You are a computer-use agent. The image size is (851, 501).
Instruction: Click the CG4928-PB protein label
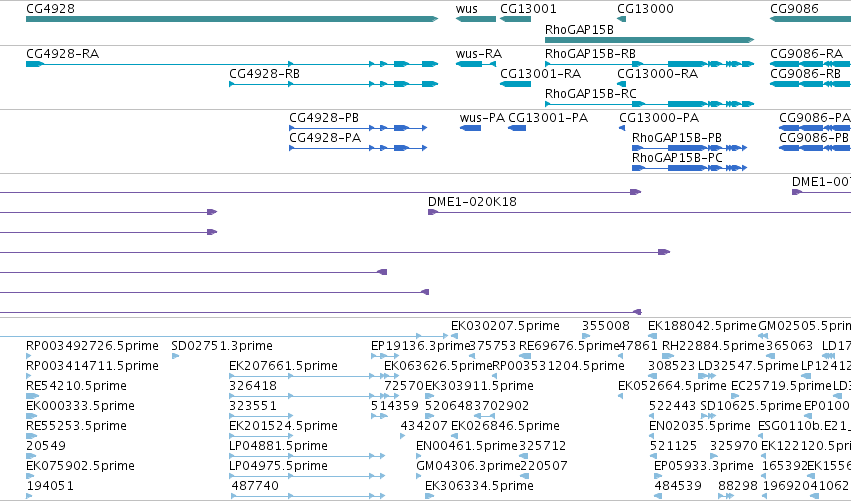pyautogui.click(x=324, y=118)
